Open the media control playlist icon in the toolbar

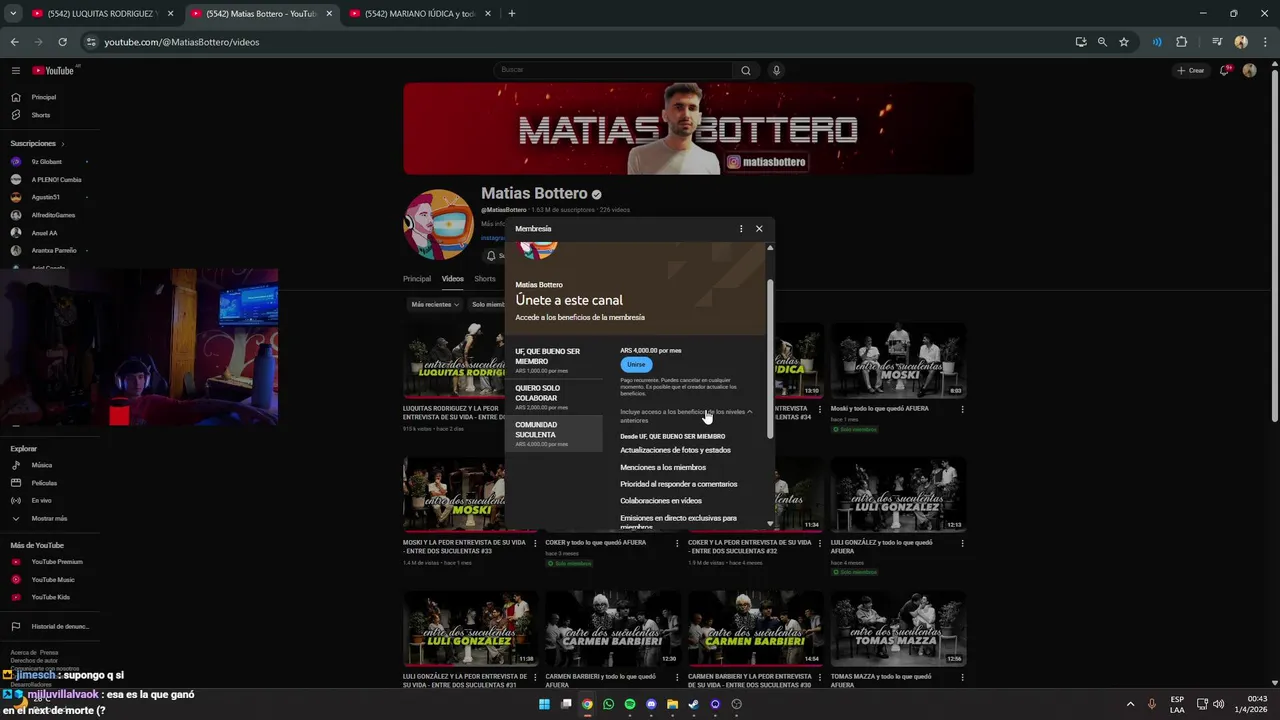(x=1217, y=42)
